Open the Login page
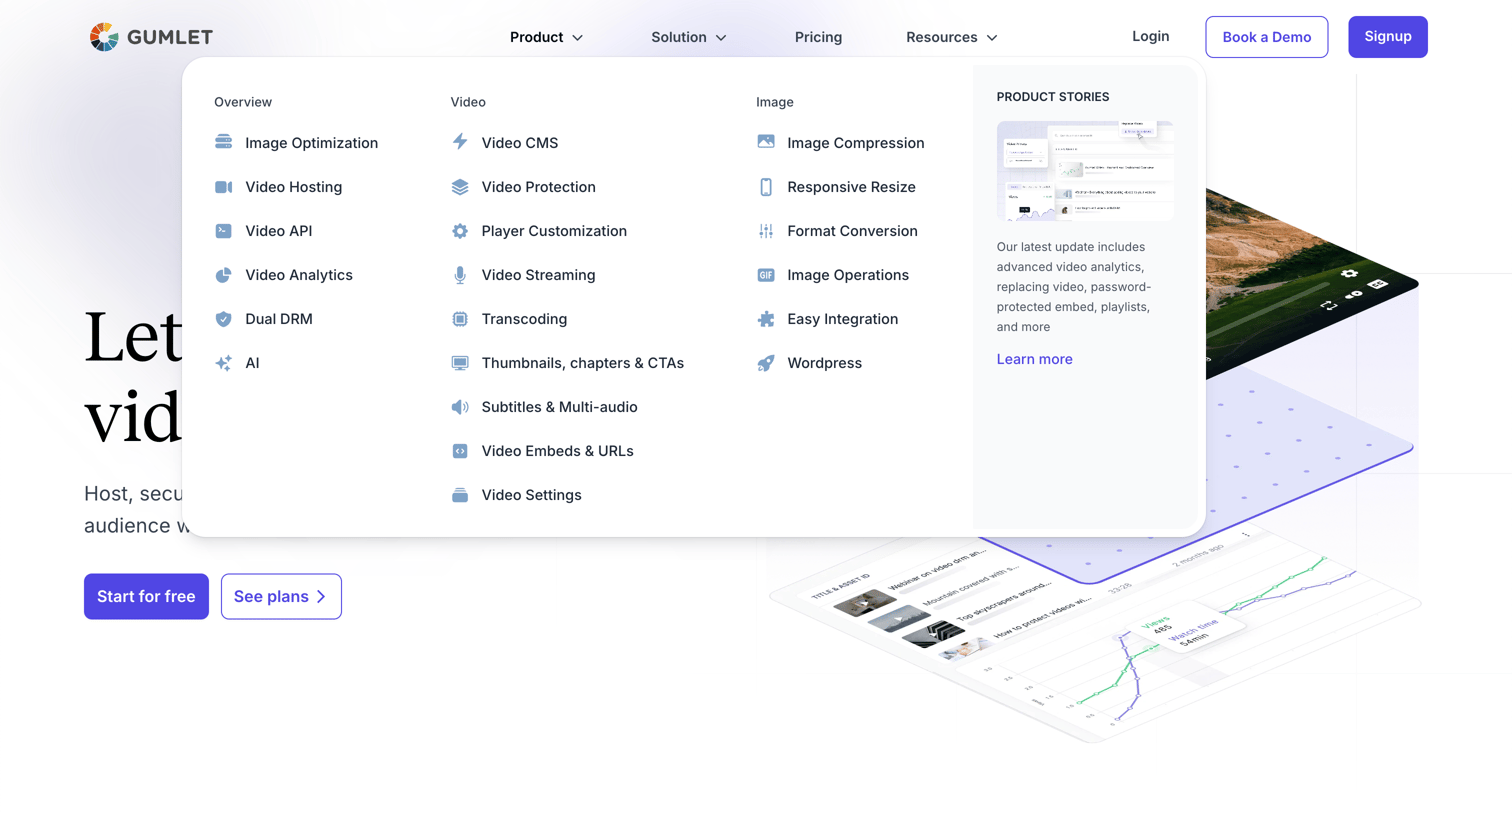Screen dimensions: 1512x814 (x=1150, y=36)
